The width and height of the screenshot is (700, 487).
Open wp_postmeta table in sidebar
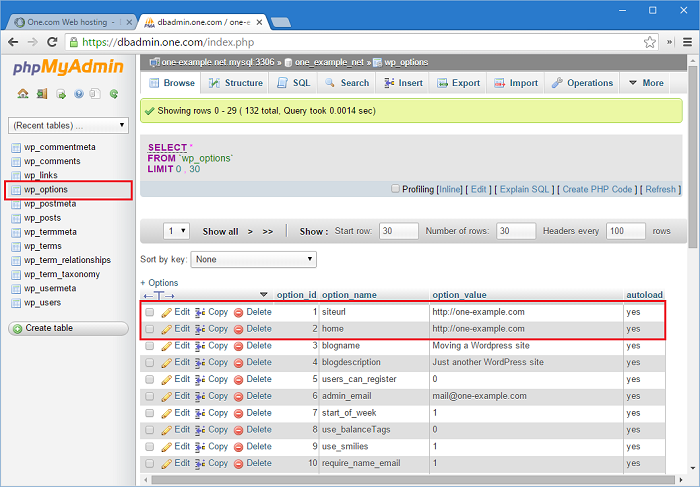(50, 204)
